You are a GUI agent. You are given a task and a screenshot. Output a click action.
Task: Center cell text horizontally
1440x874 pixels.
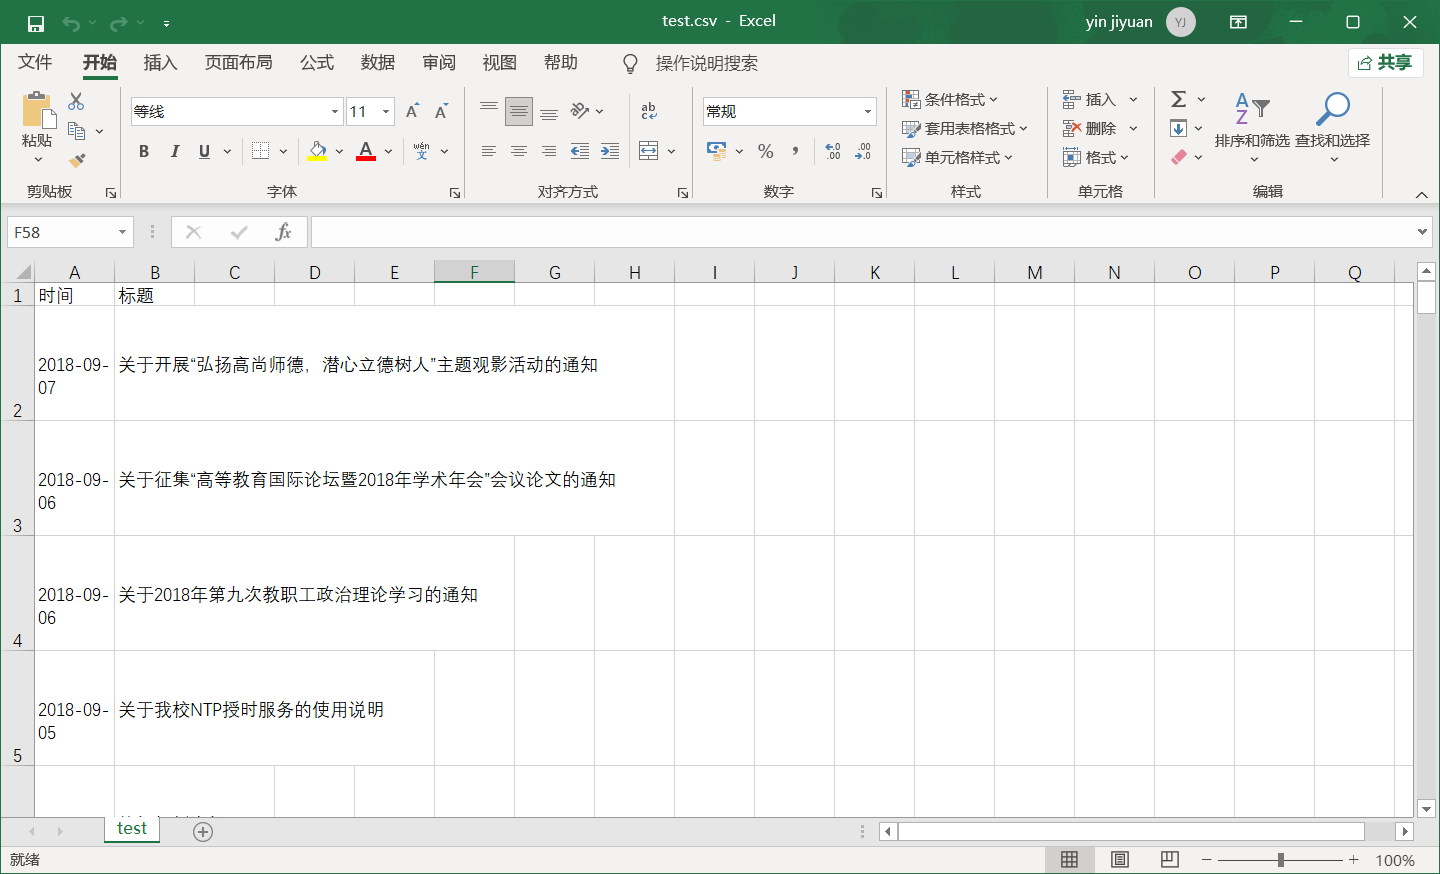[519, 151]
